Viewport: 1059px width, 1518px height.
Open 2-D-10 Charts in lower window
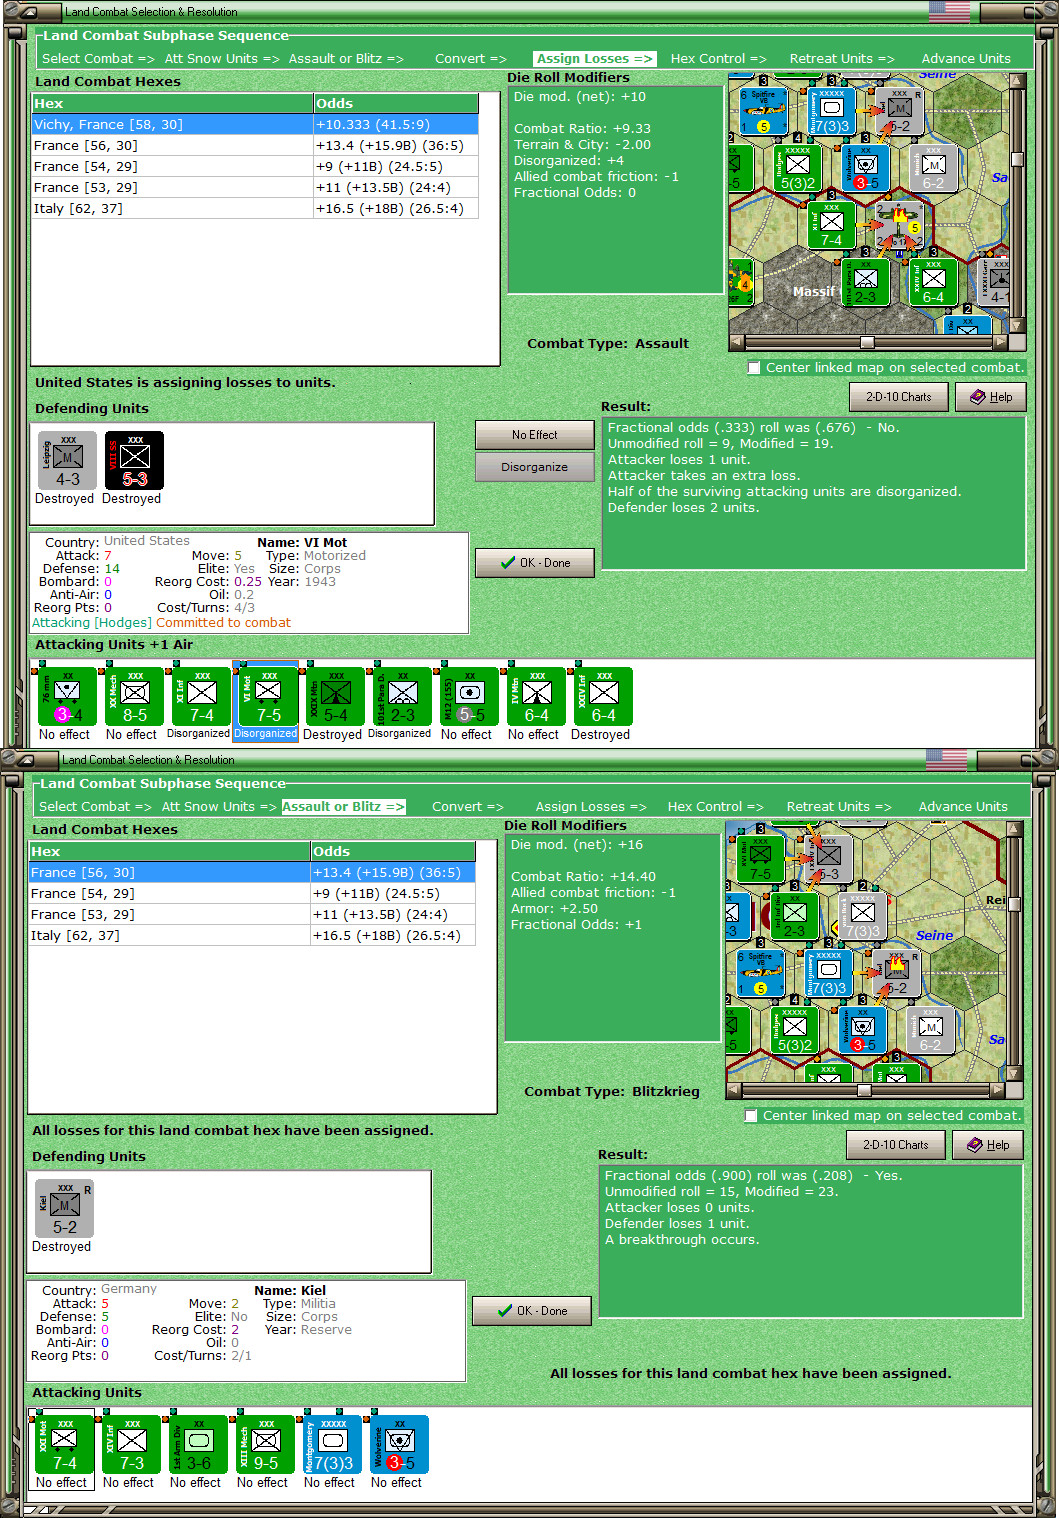coord(895,1145)
